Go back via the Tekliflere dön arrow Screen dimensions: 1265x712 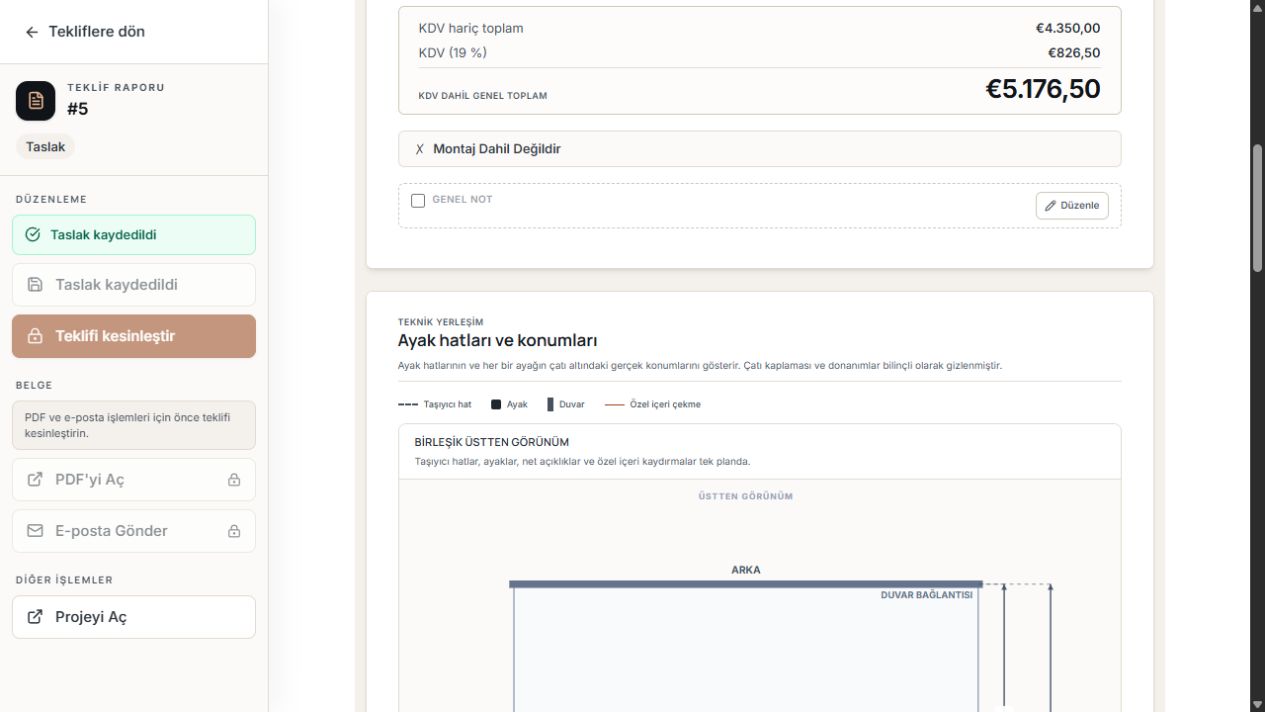pos(32,32)
